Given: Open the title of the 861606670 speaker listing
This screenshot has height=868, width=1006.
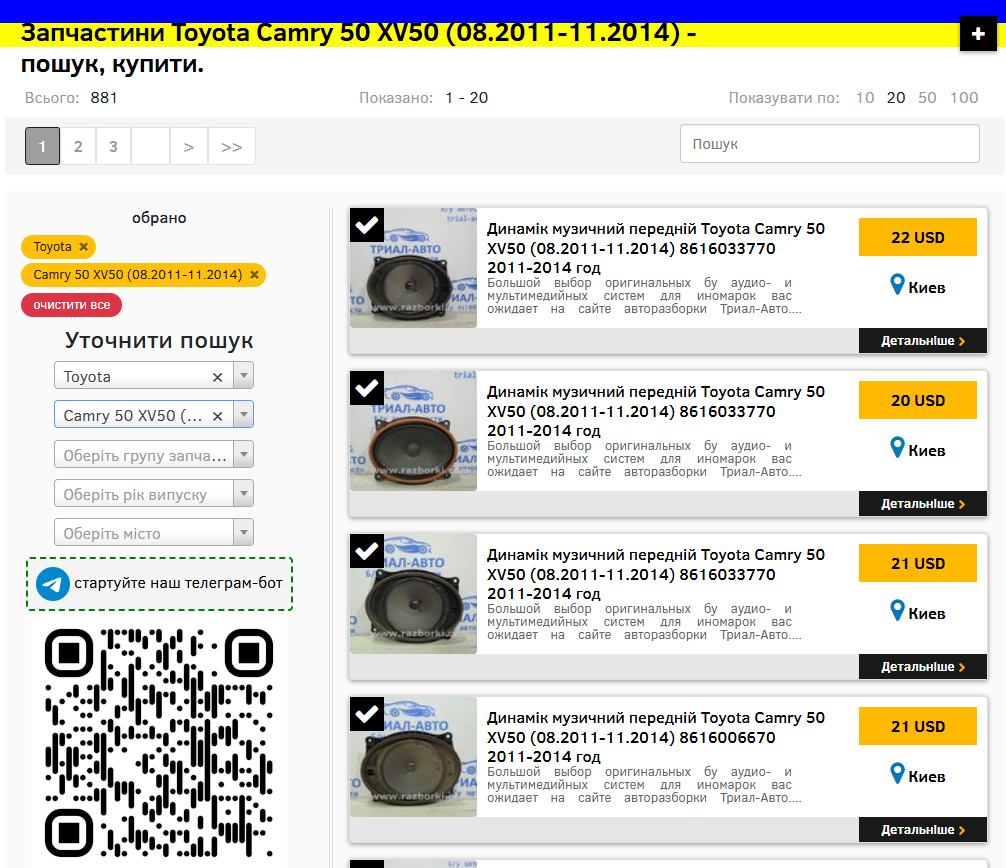Looking at the screenshot, I should [656, 737].
